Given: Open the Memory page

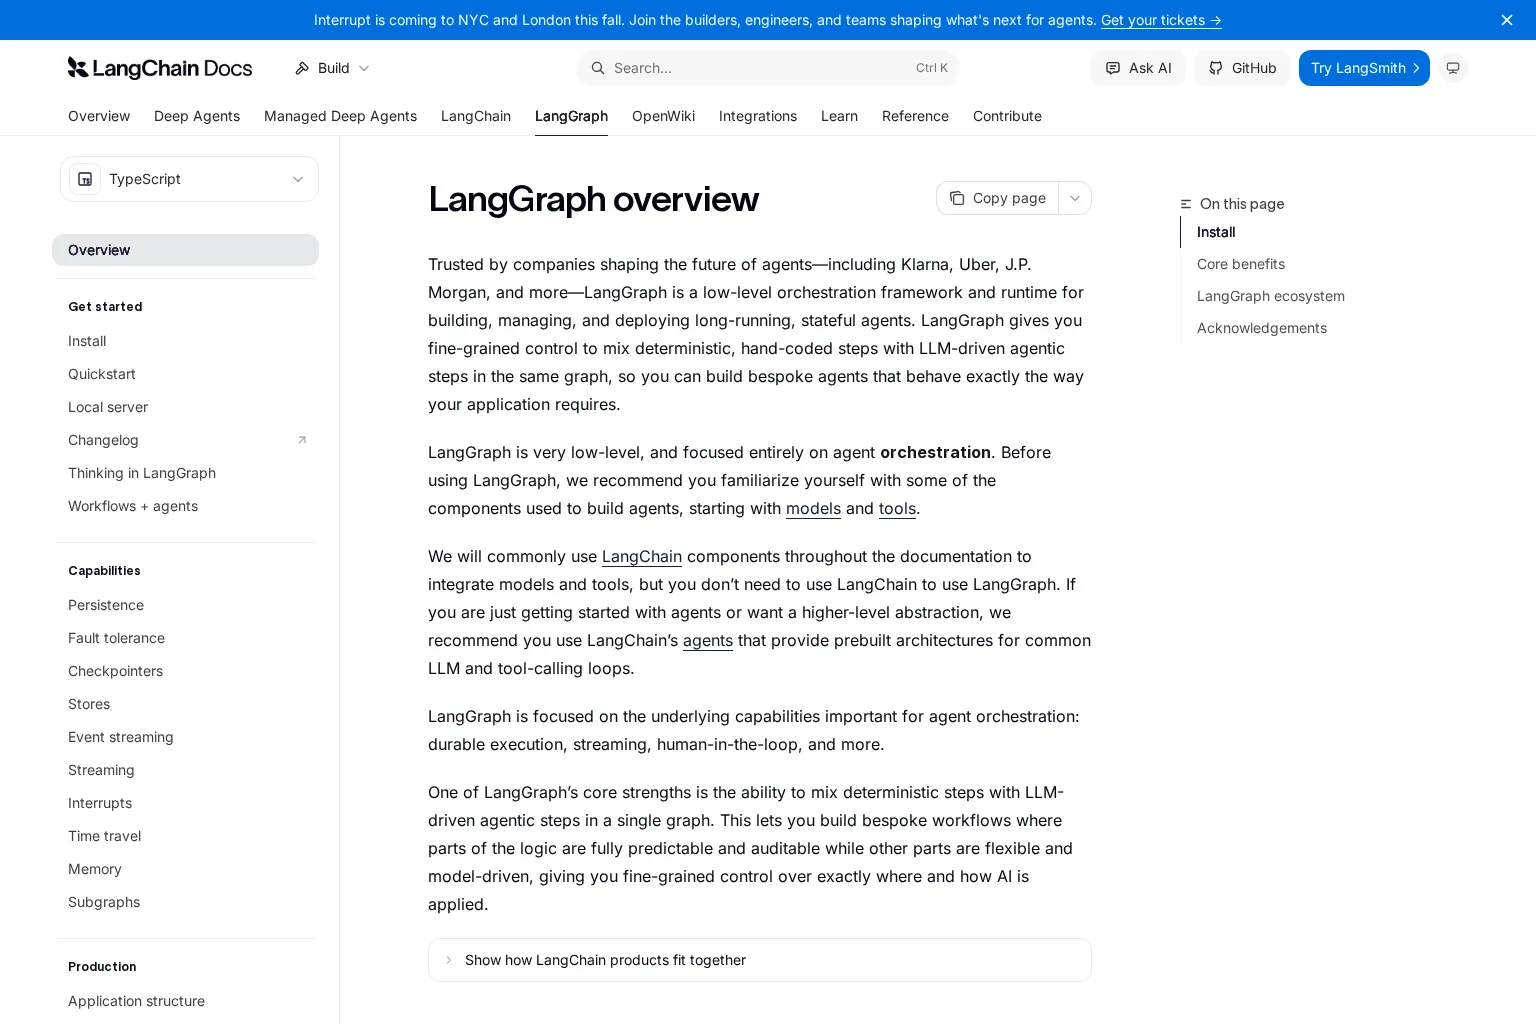Looking at the screenshot, I should point(95,869).
